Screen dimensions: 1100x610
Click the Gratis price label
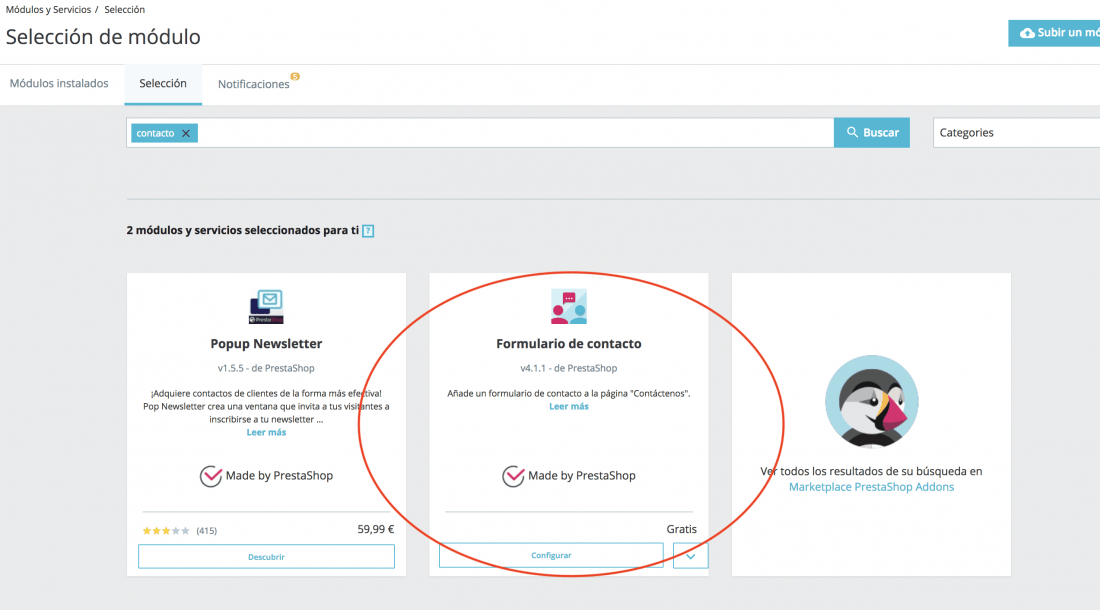(x=681, y=529)
